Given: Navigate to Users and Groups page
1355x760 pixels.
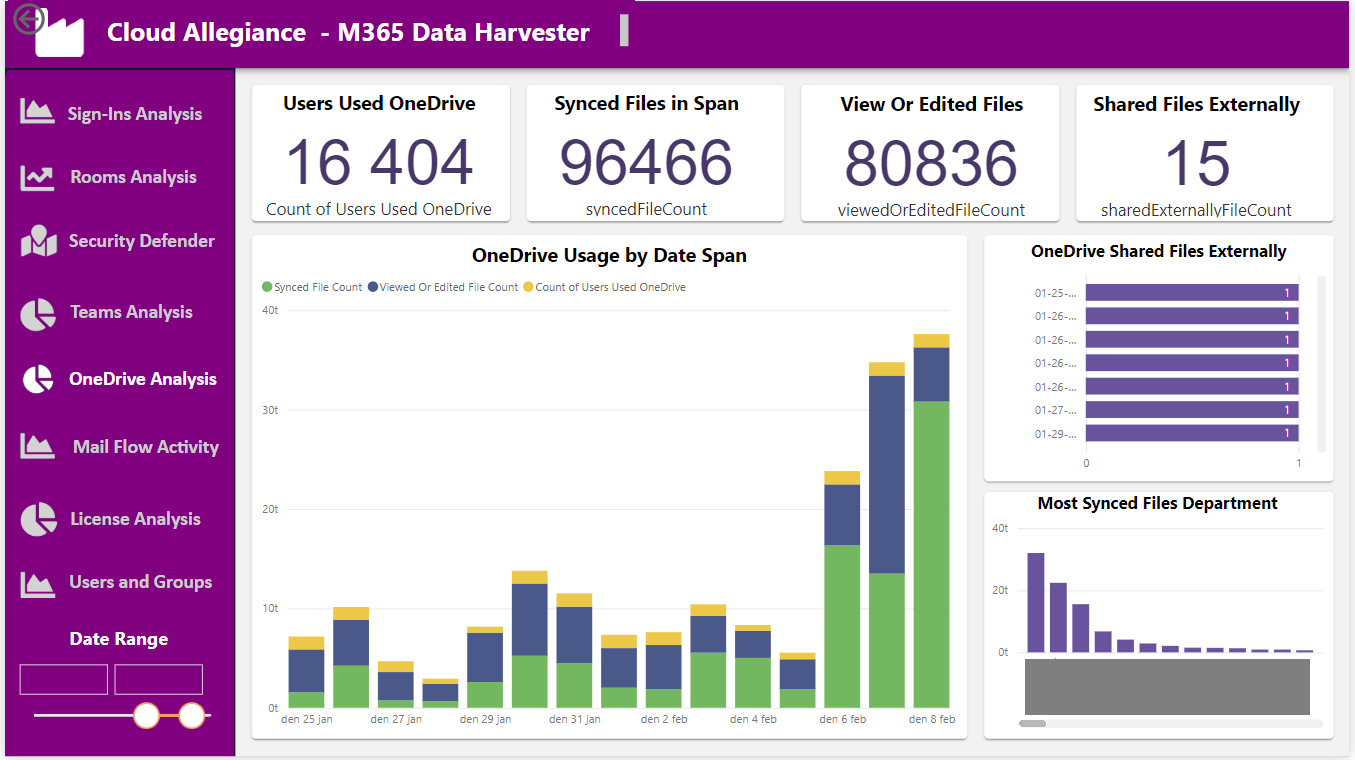Looking at the screenshot, I should click(x=140, y=582).
